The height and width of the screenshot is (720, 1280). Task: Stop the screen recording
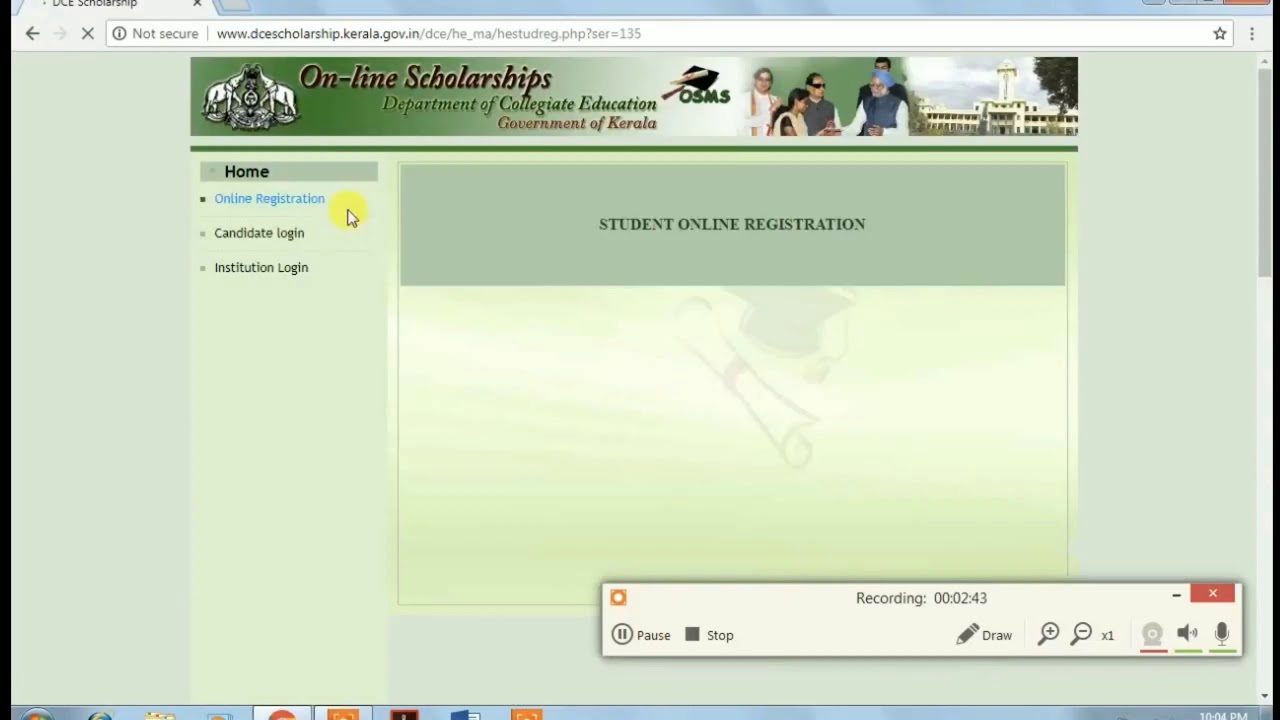(709, 635)
